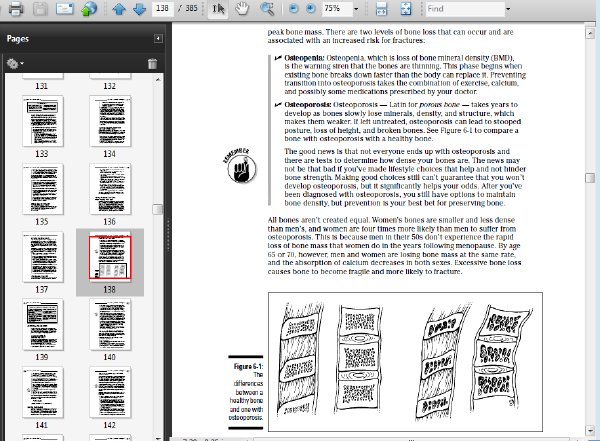This screenshot has height=441, width=600.
Task: Open the zoom level dropdown arrow
Action: [356, 9]
